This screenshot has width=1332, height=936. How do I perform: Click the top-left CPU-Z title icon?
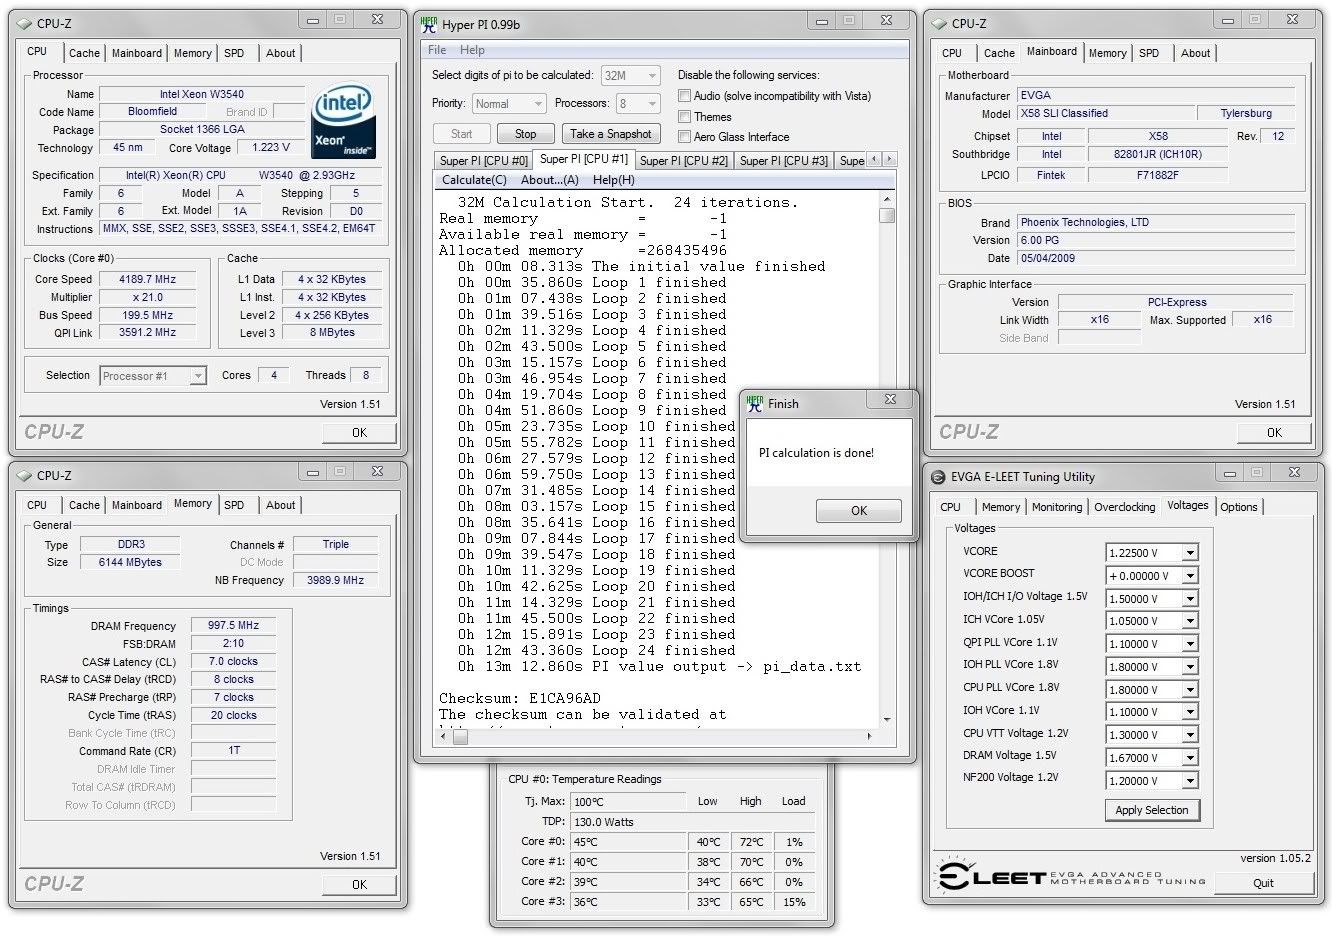(x=24, y=22)
